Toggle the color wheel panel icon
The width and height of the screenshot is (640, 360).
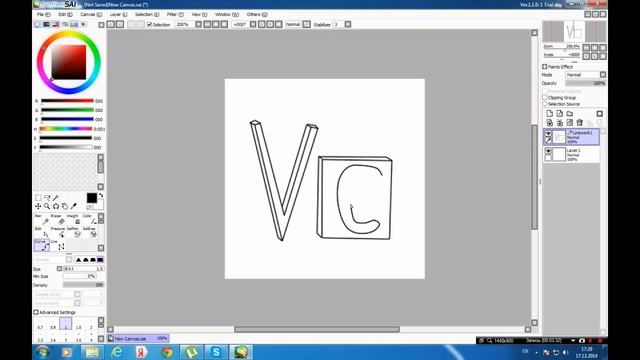pos(38,24)
